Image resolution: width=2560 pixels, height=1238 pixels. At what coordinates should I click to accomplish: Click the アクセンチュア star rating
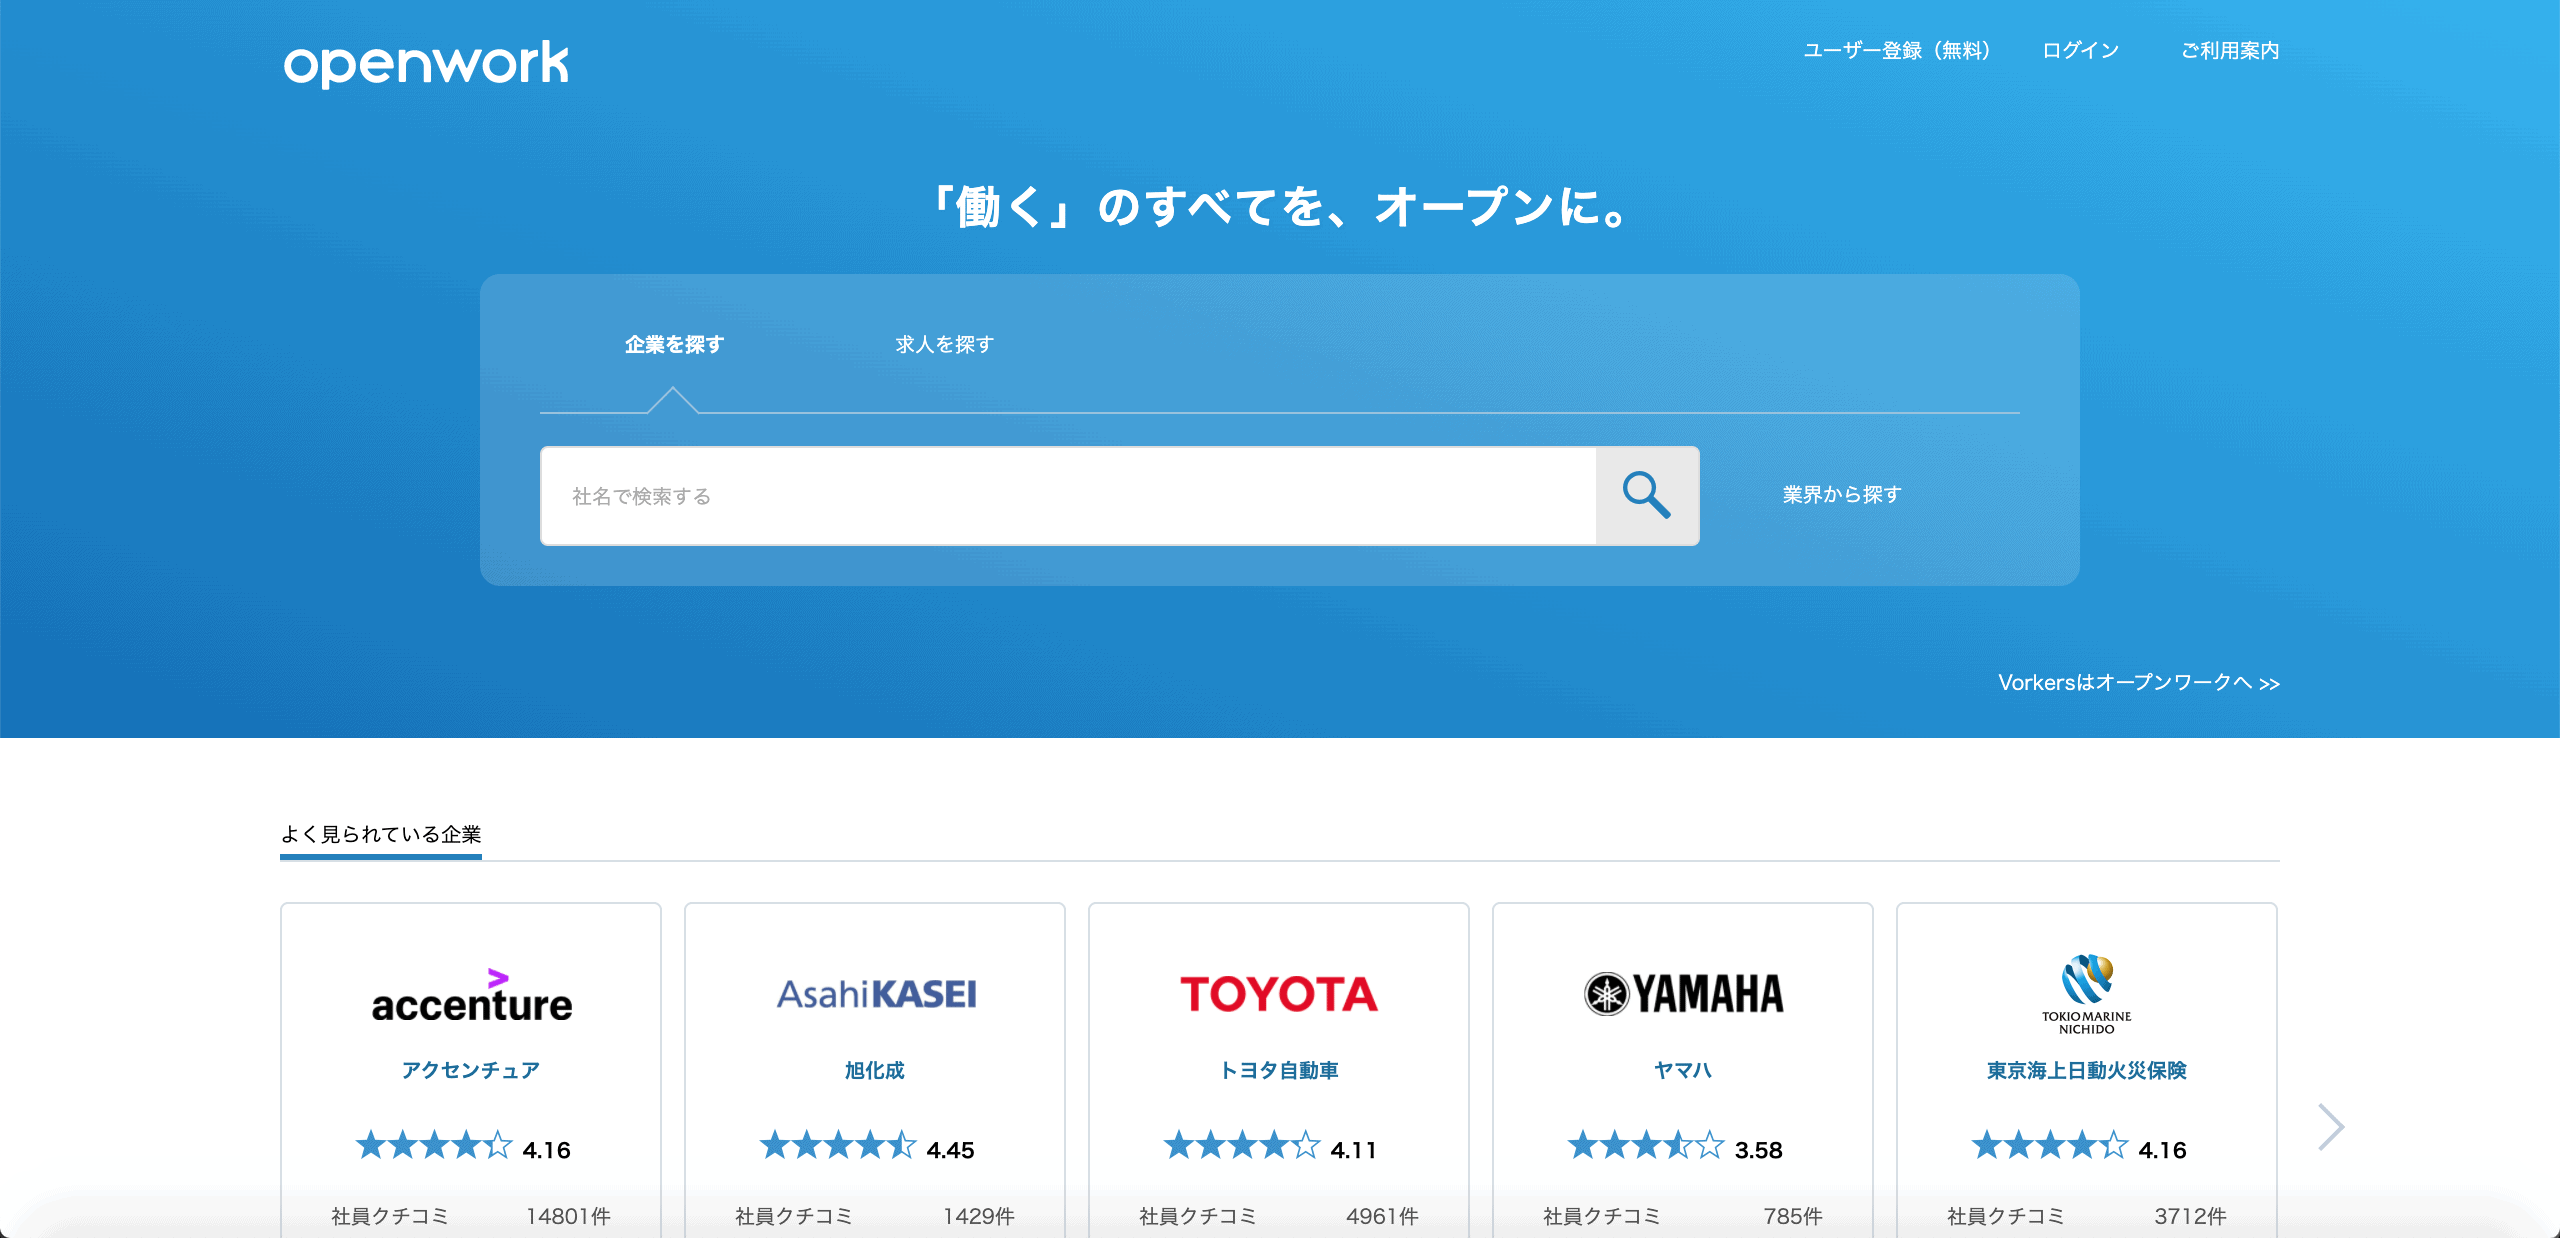coord(434,1145)
